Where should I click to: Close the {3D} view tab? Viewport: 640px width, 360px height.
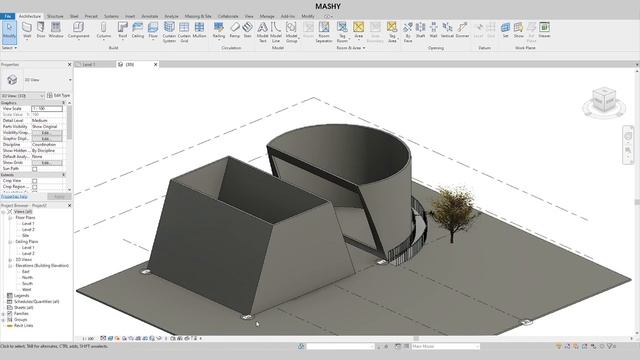coord(156,64)
